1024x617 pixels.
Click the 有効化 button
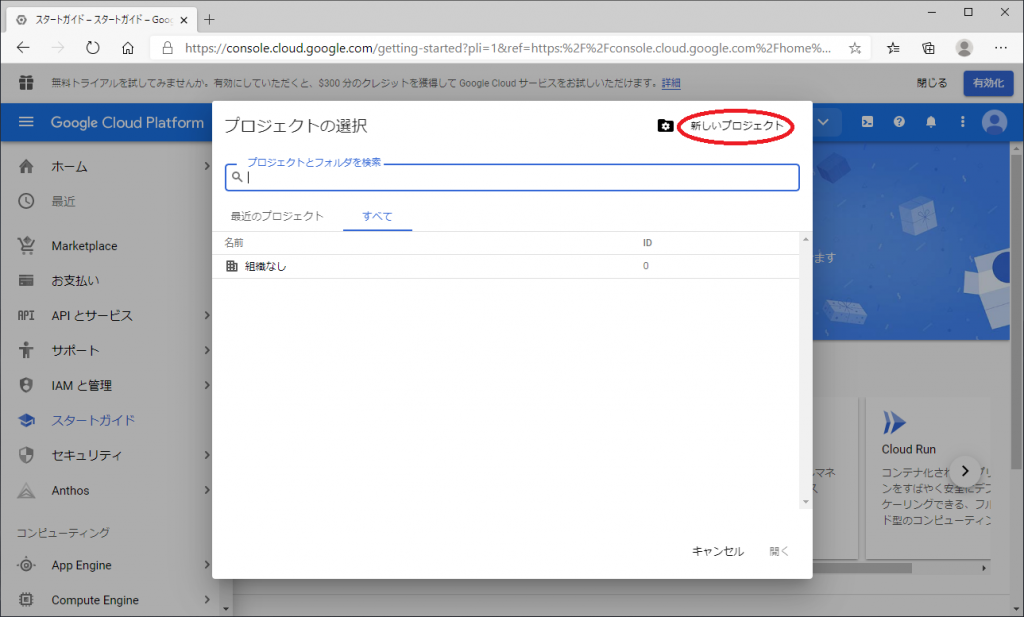pyautogui.click(x=987, y=83)
